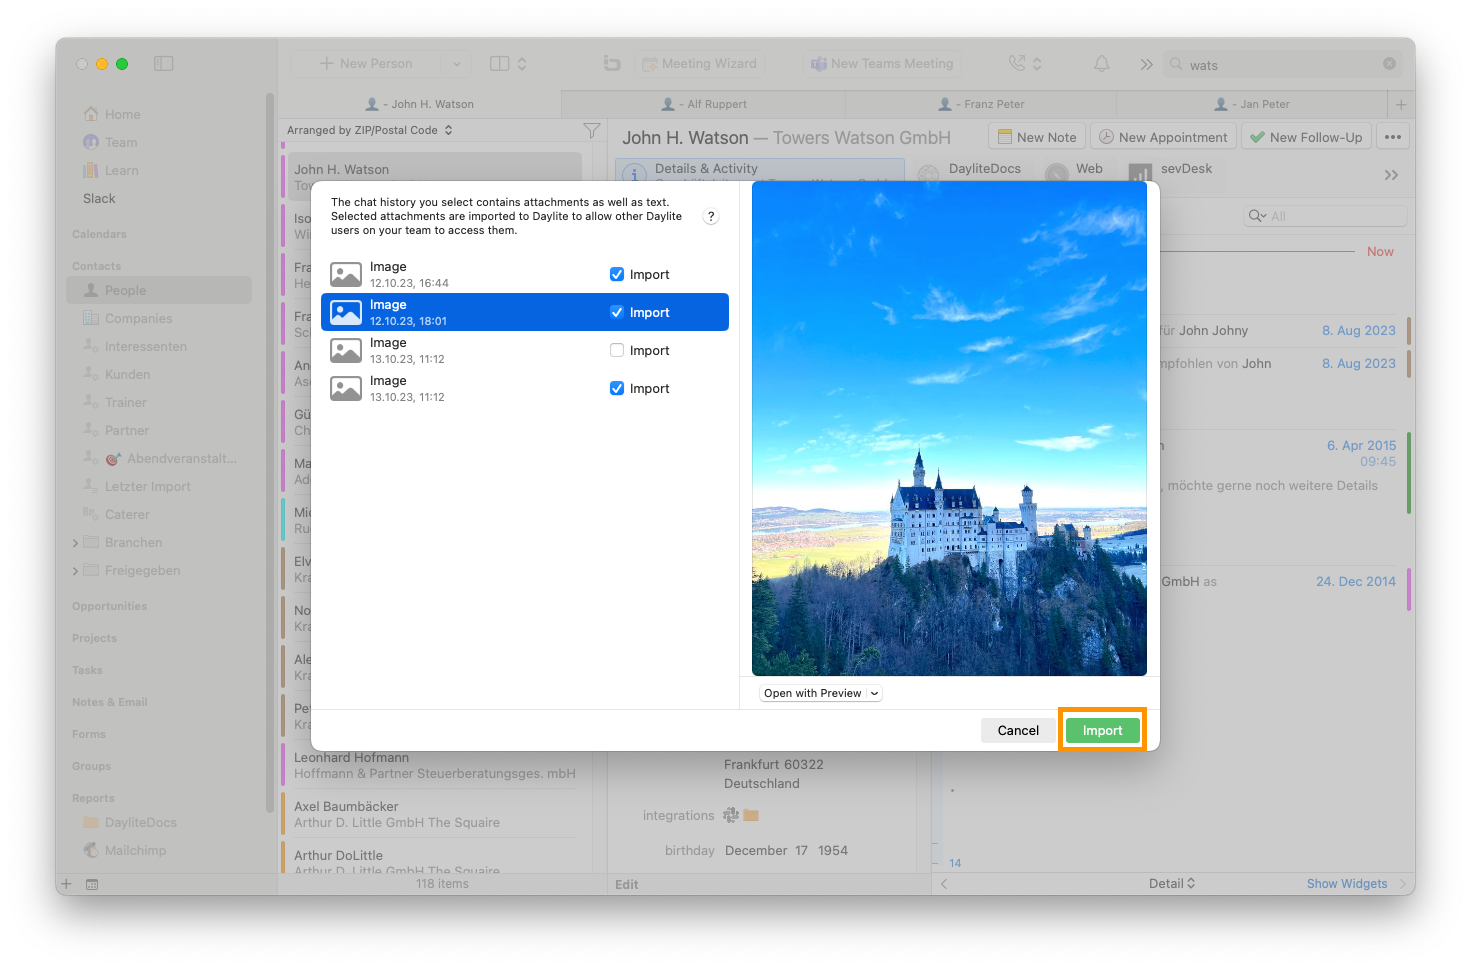This screenshot has height=969, width=1471.
Task: Uncheck Import for second Image 13.10.23, 11:12
Action: pos(617,388)
